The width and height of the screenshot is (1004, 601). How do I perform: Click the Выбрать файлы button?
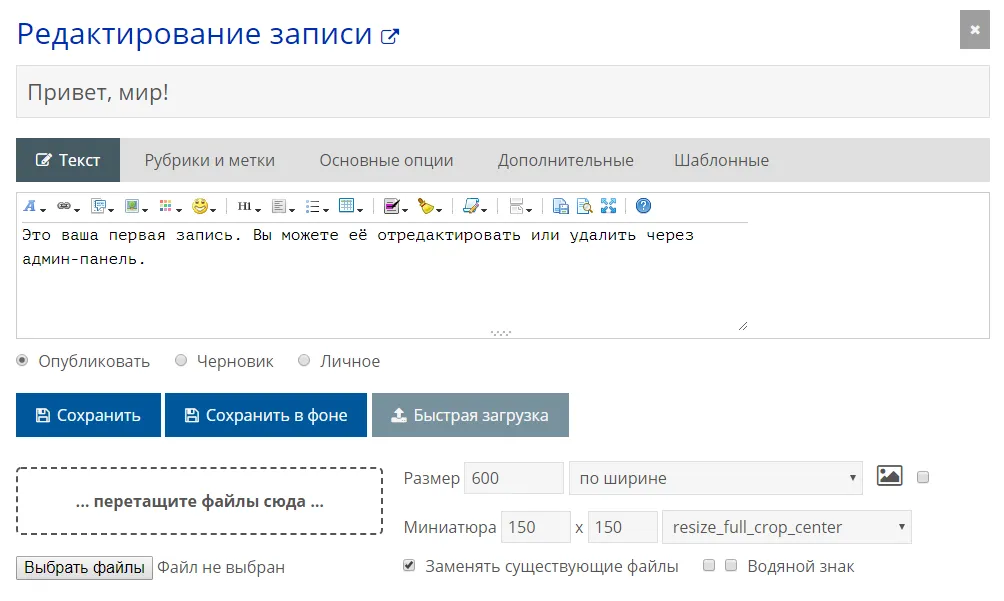pyautogui.click(x=85, y=567)
